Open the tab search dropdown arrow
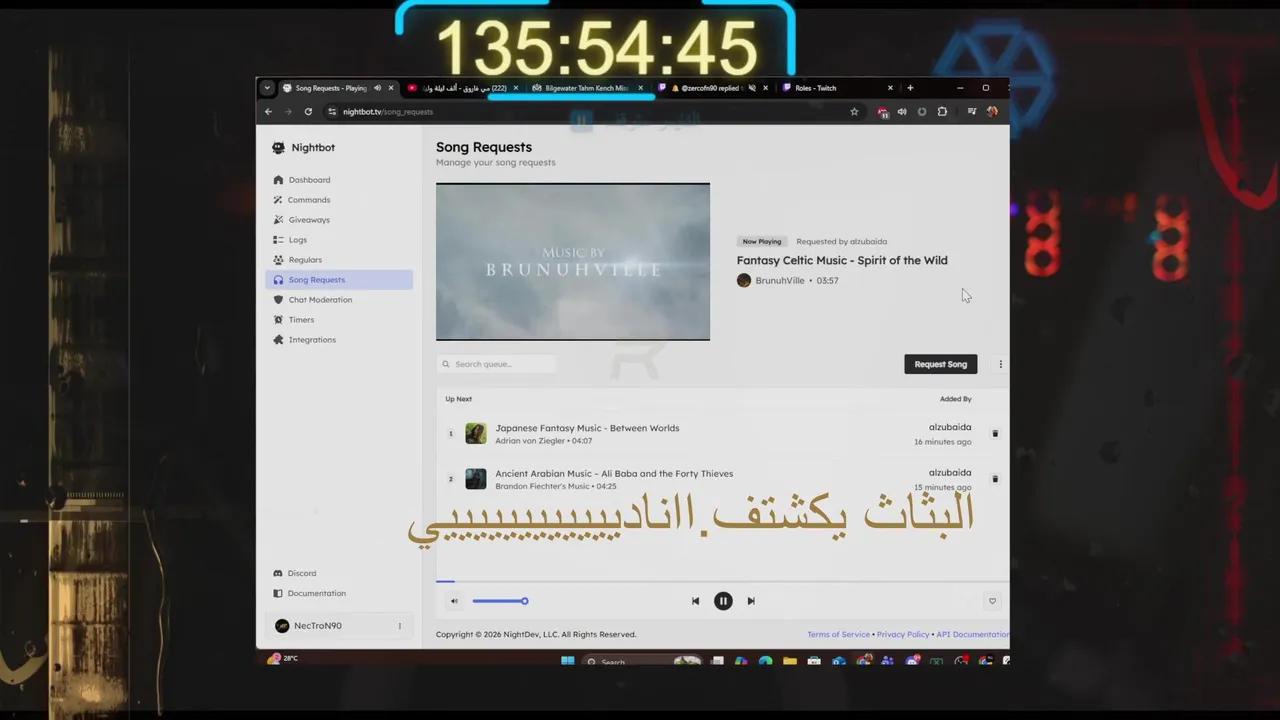Viewport: 1280px width, 720px height. (x=267, y=88)
